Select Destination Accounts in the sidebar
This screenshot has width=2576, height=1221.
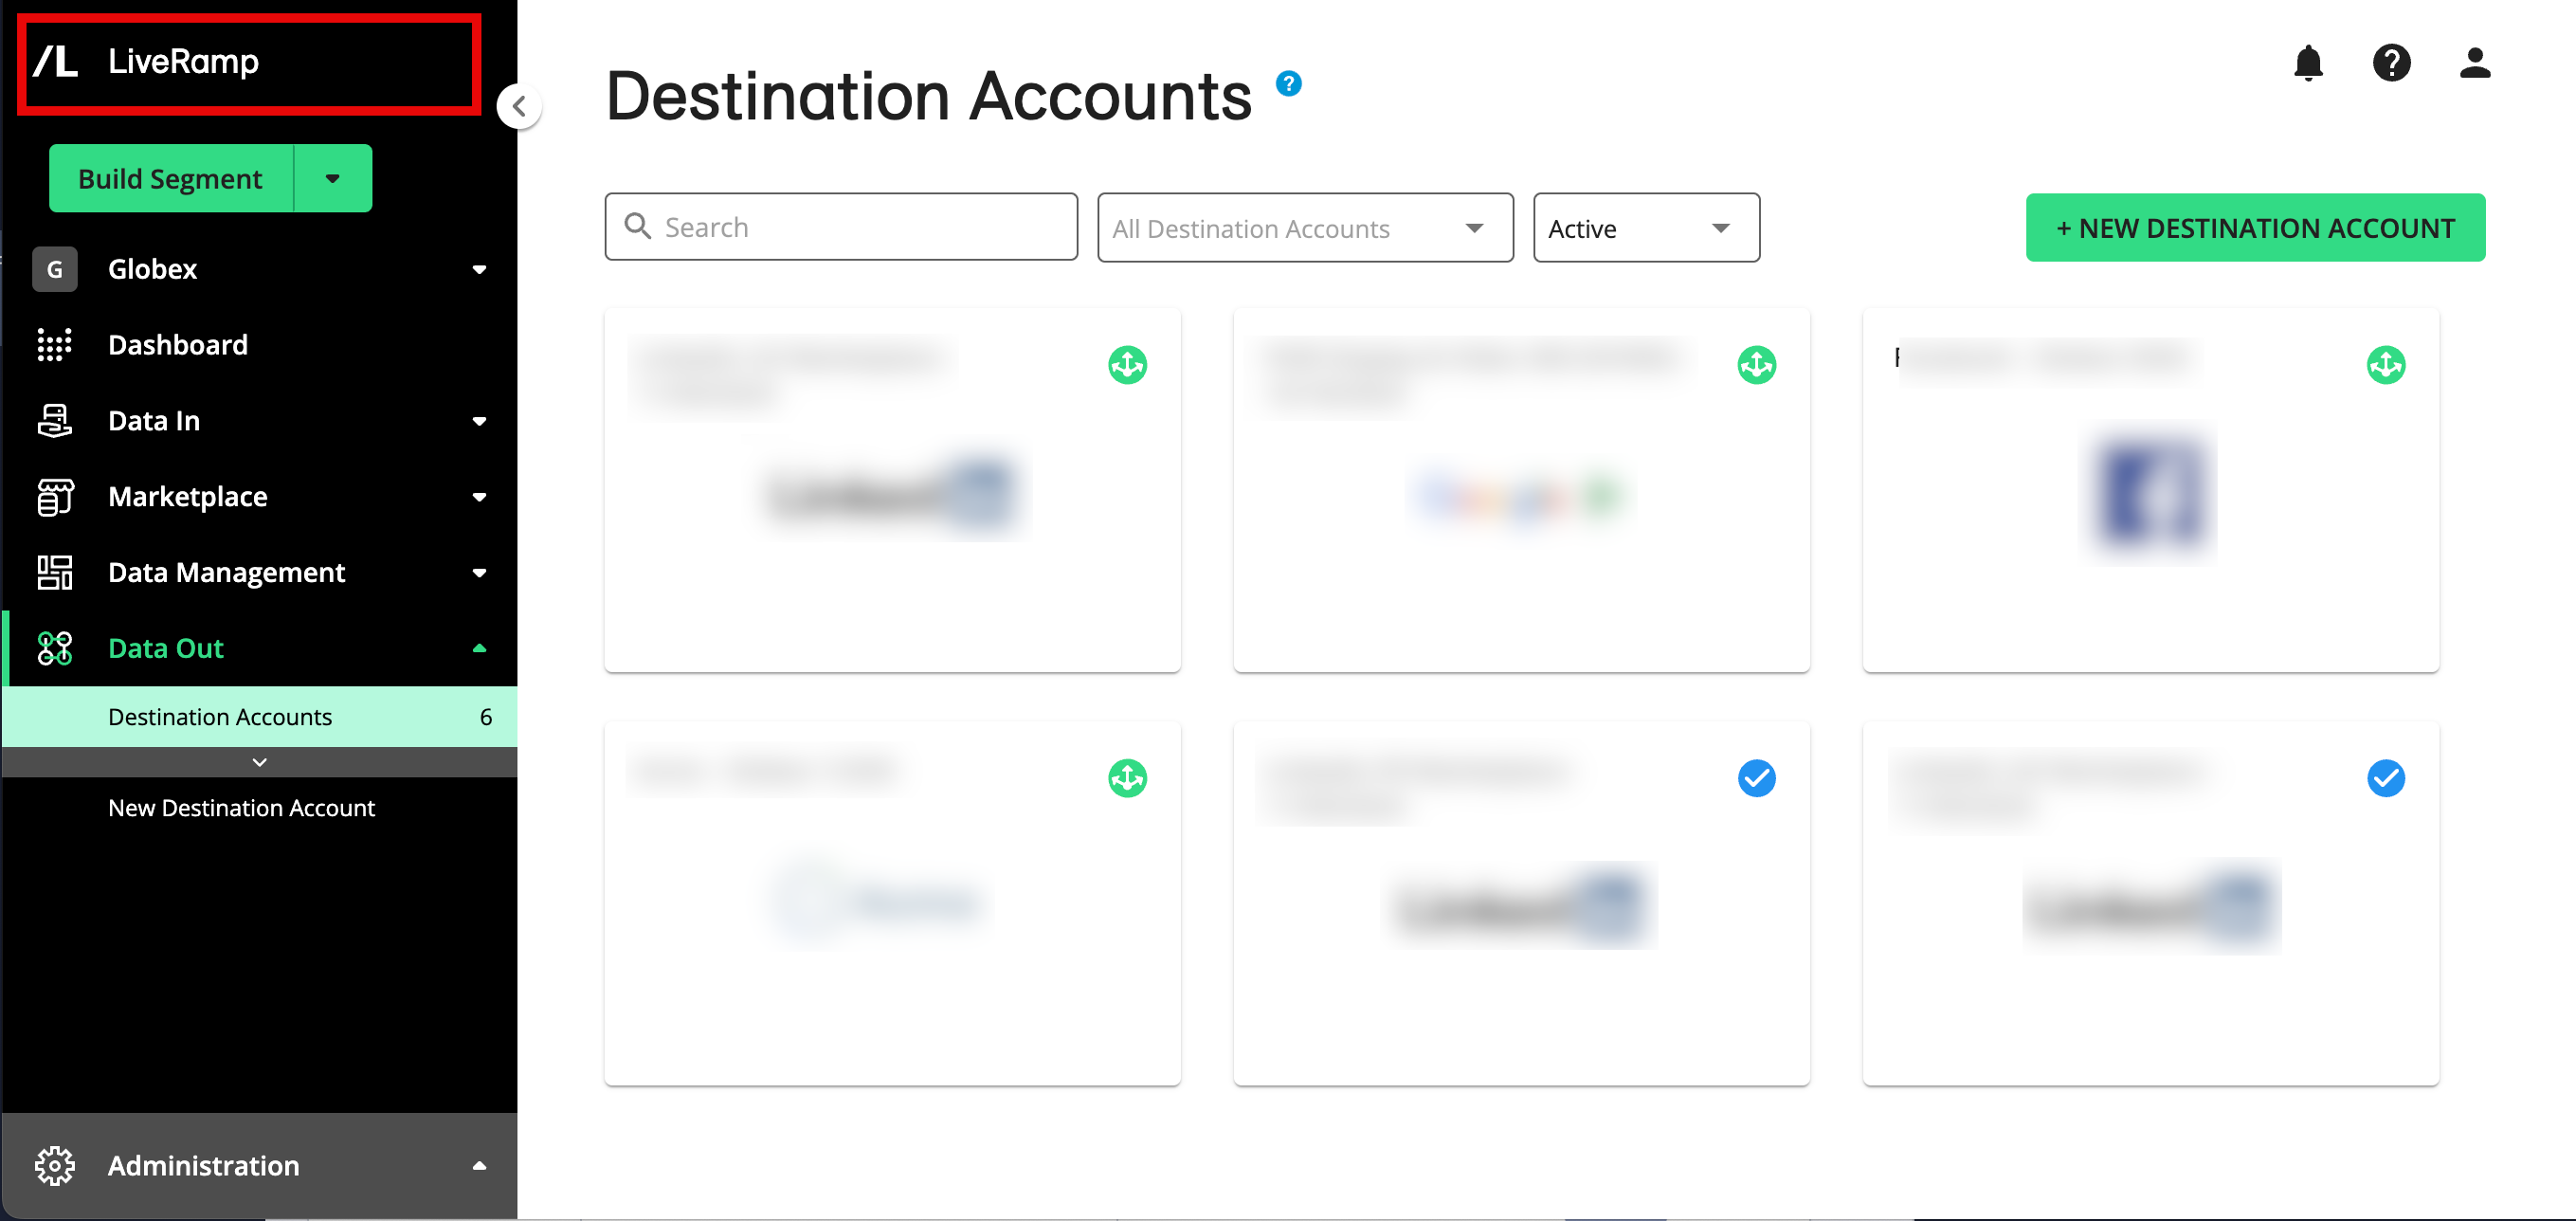click(x=260, y=717)
